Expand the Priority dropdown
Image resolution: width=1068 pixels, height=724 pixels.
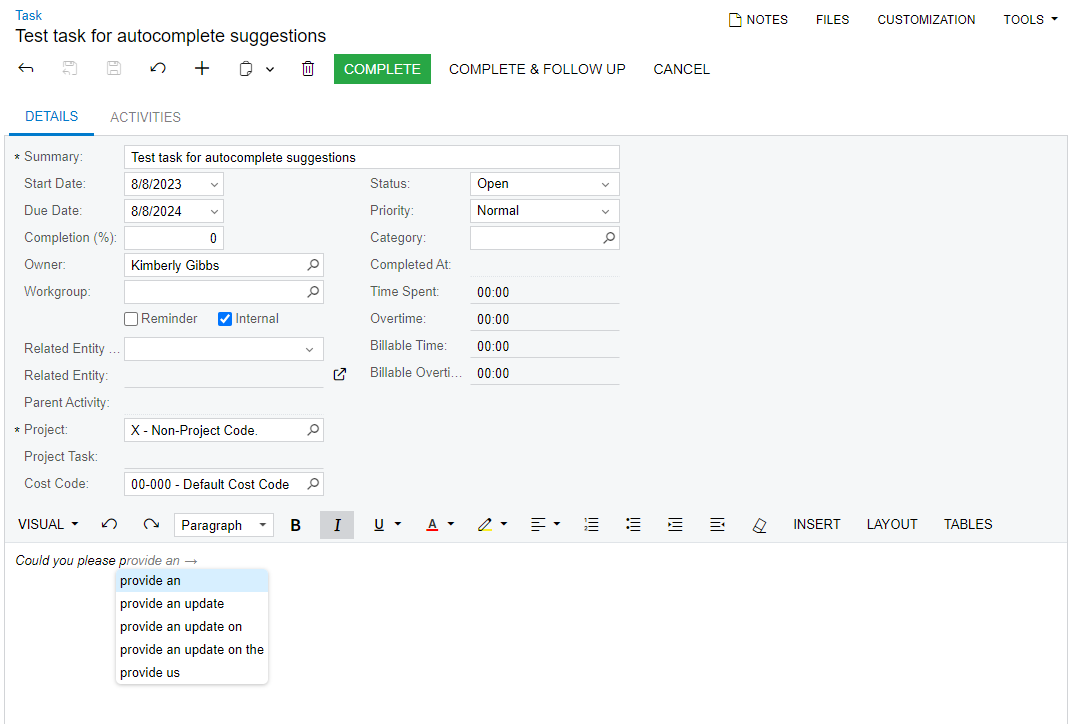click(x=544, y=211)
